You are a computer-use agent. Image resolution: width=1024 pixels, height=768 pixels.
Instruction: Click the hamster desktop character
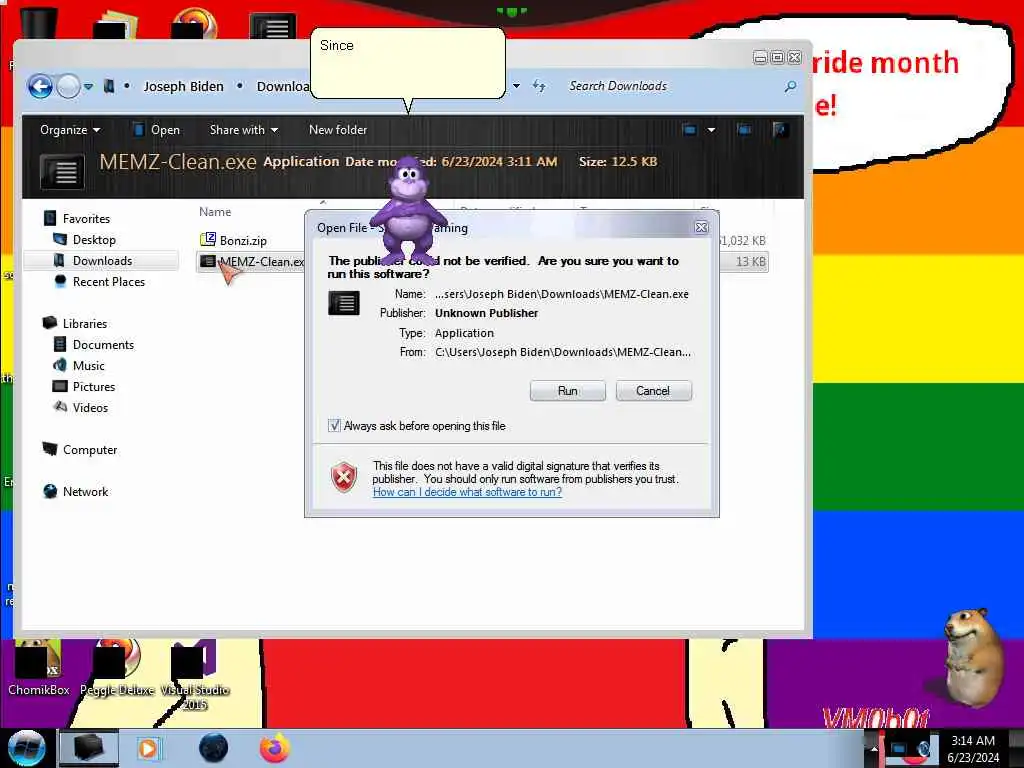point(974,658)
